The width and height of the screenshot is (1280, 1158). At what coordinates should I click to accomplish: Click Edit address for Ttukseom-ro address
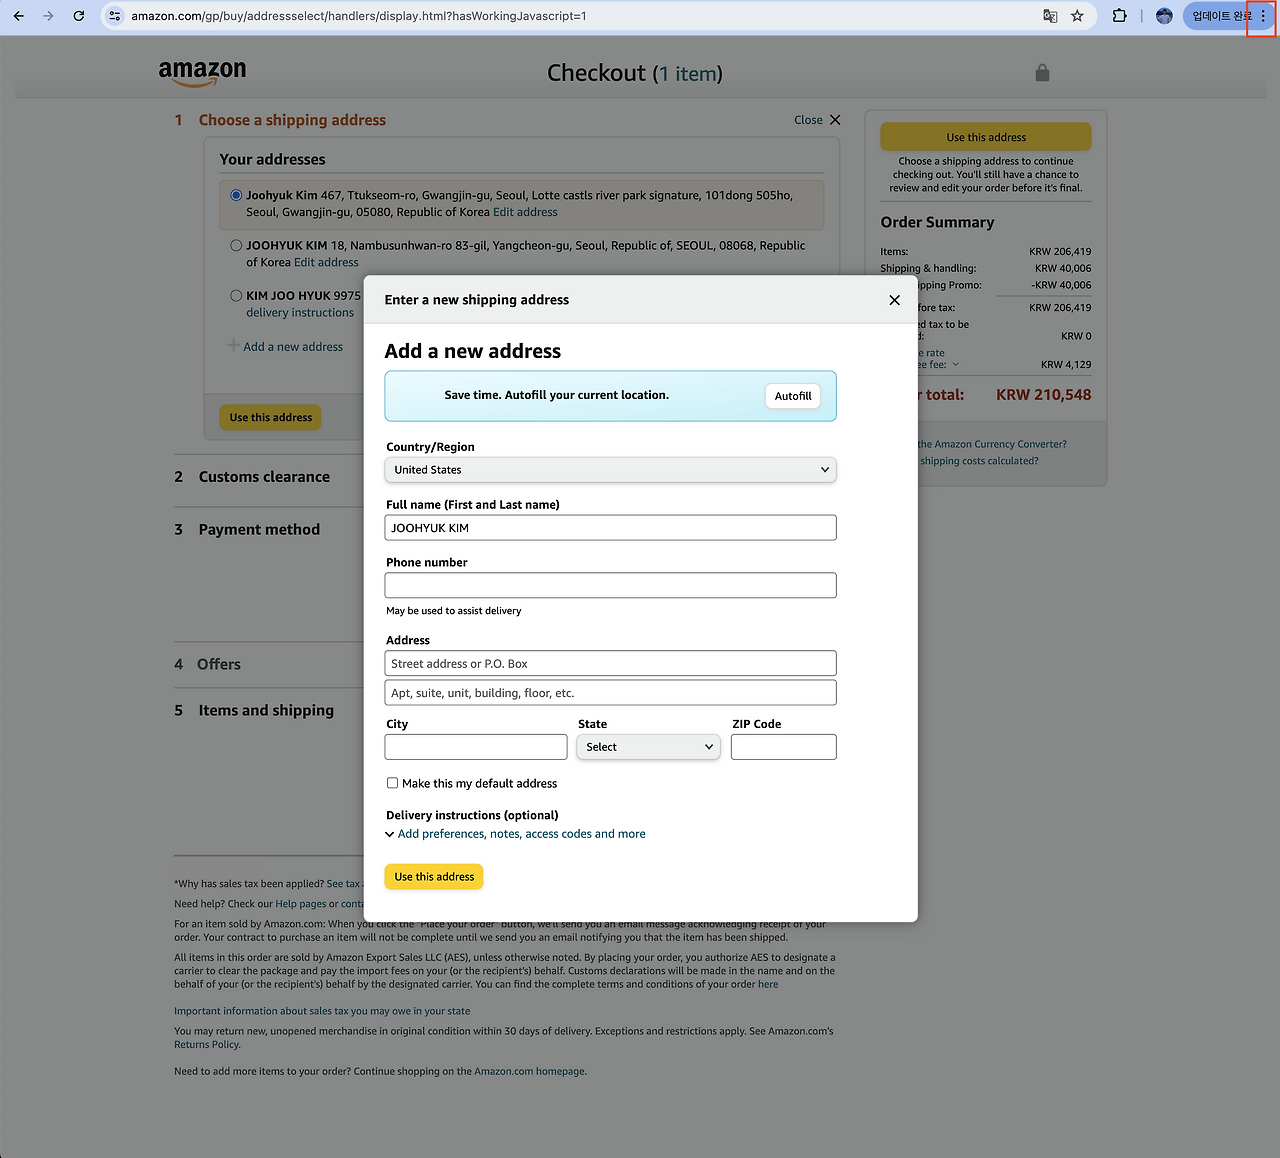click(525, 212)
